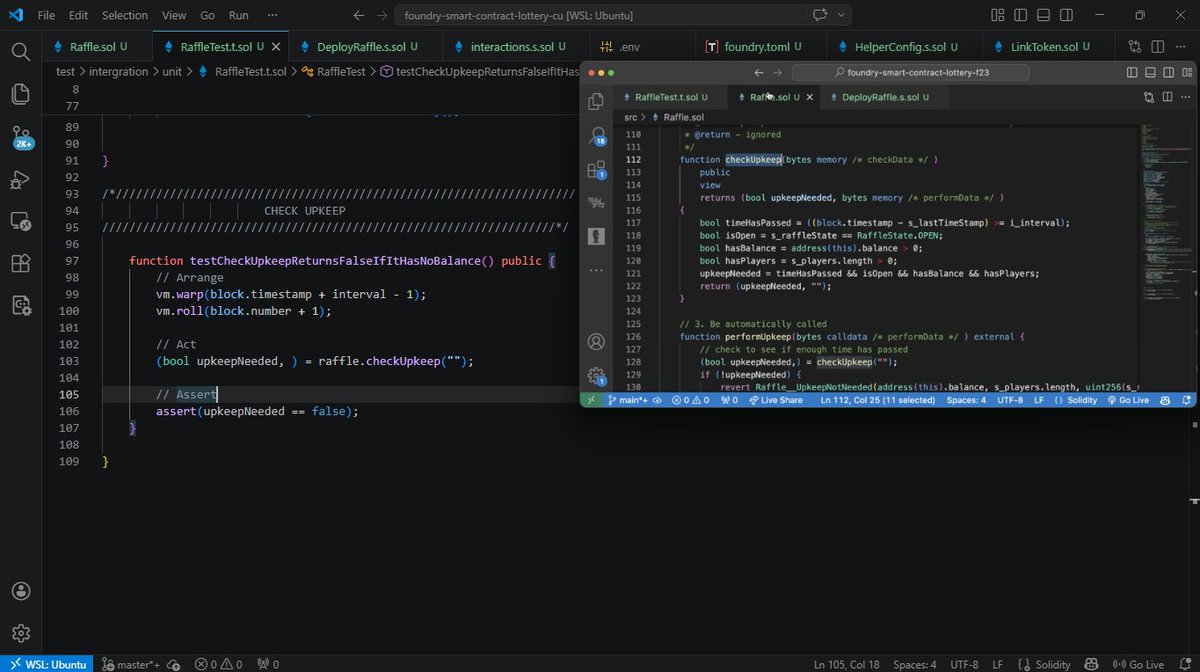Toggle the secondary sidebar visibility icon
1200x672 pixels.
pyautogui.click(x=1066, y=16)
